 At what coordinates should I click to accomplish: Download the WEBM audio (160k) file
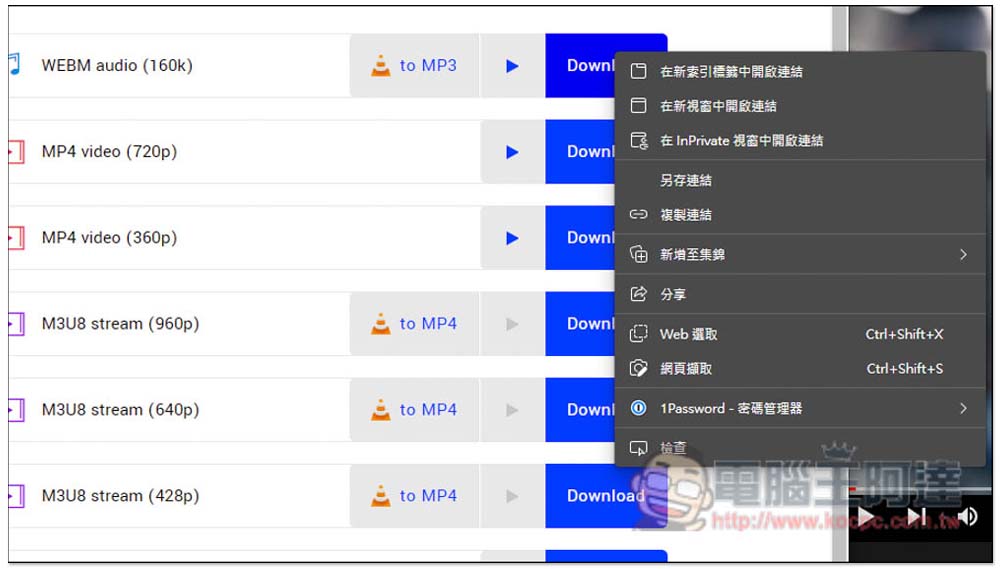click(580, 66)
